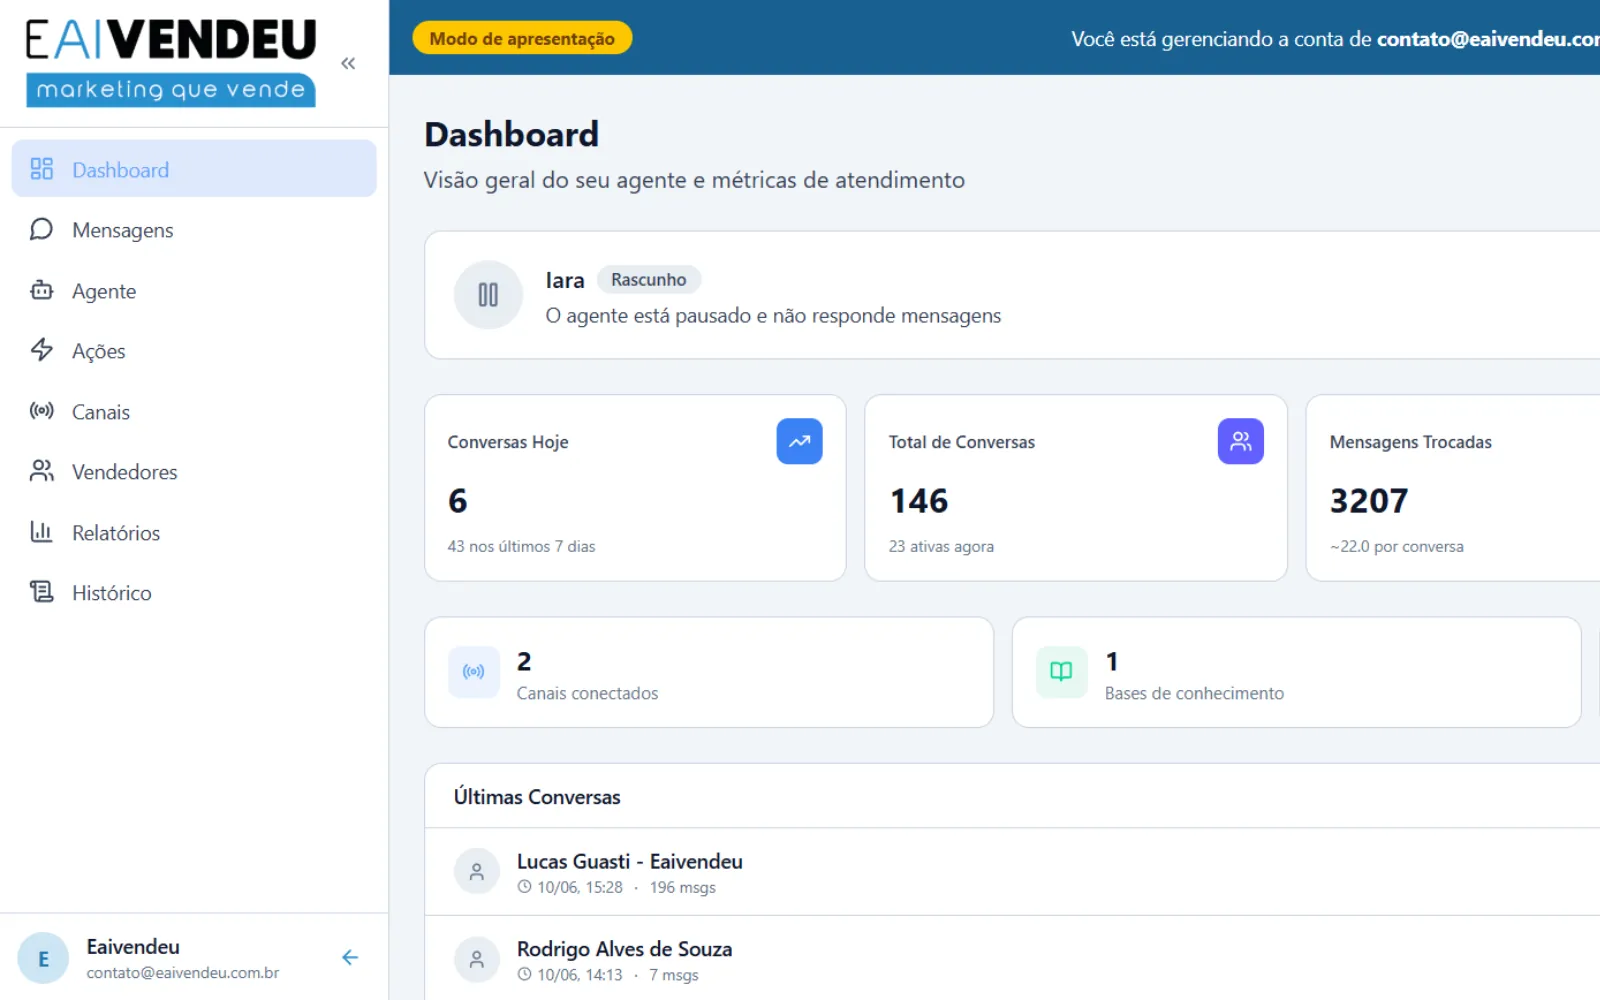Image resolution: width=1600 pixels, height=1000 pixels.
Task: Click the 10/06, 14:13 timestamp
Action: [580, 975]
